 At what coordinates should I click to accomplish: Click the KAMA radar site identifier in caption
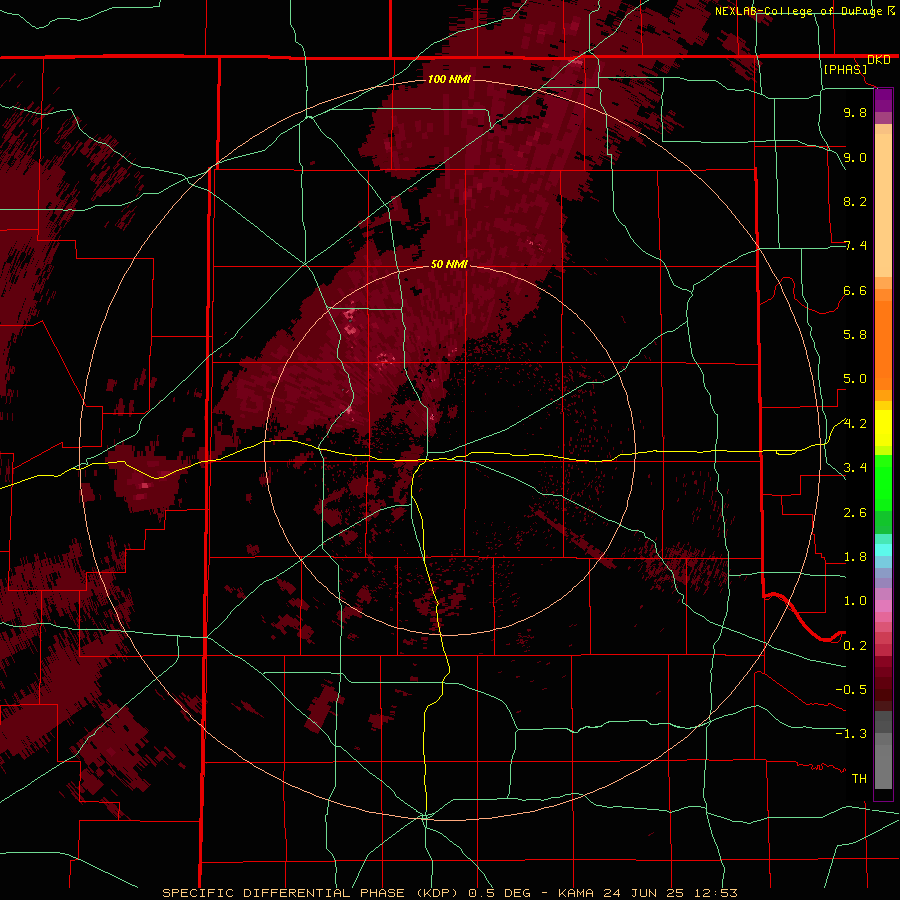pos(576,893)
